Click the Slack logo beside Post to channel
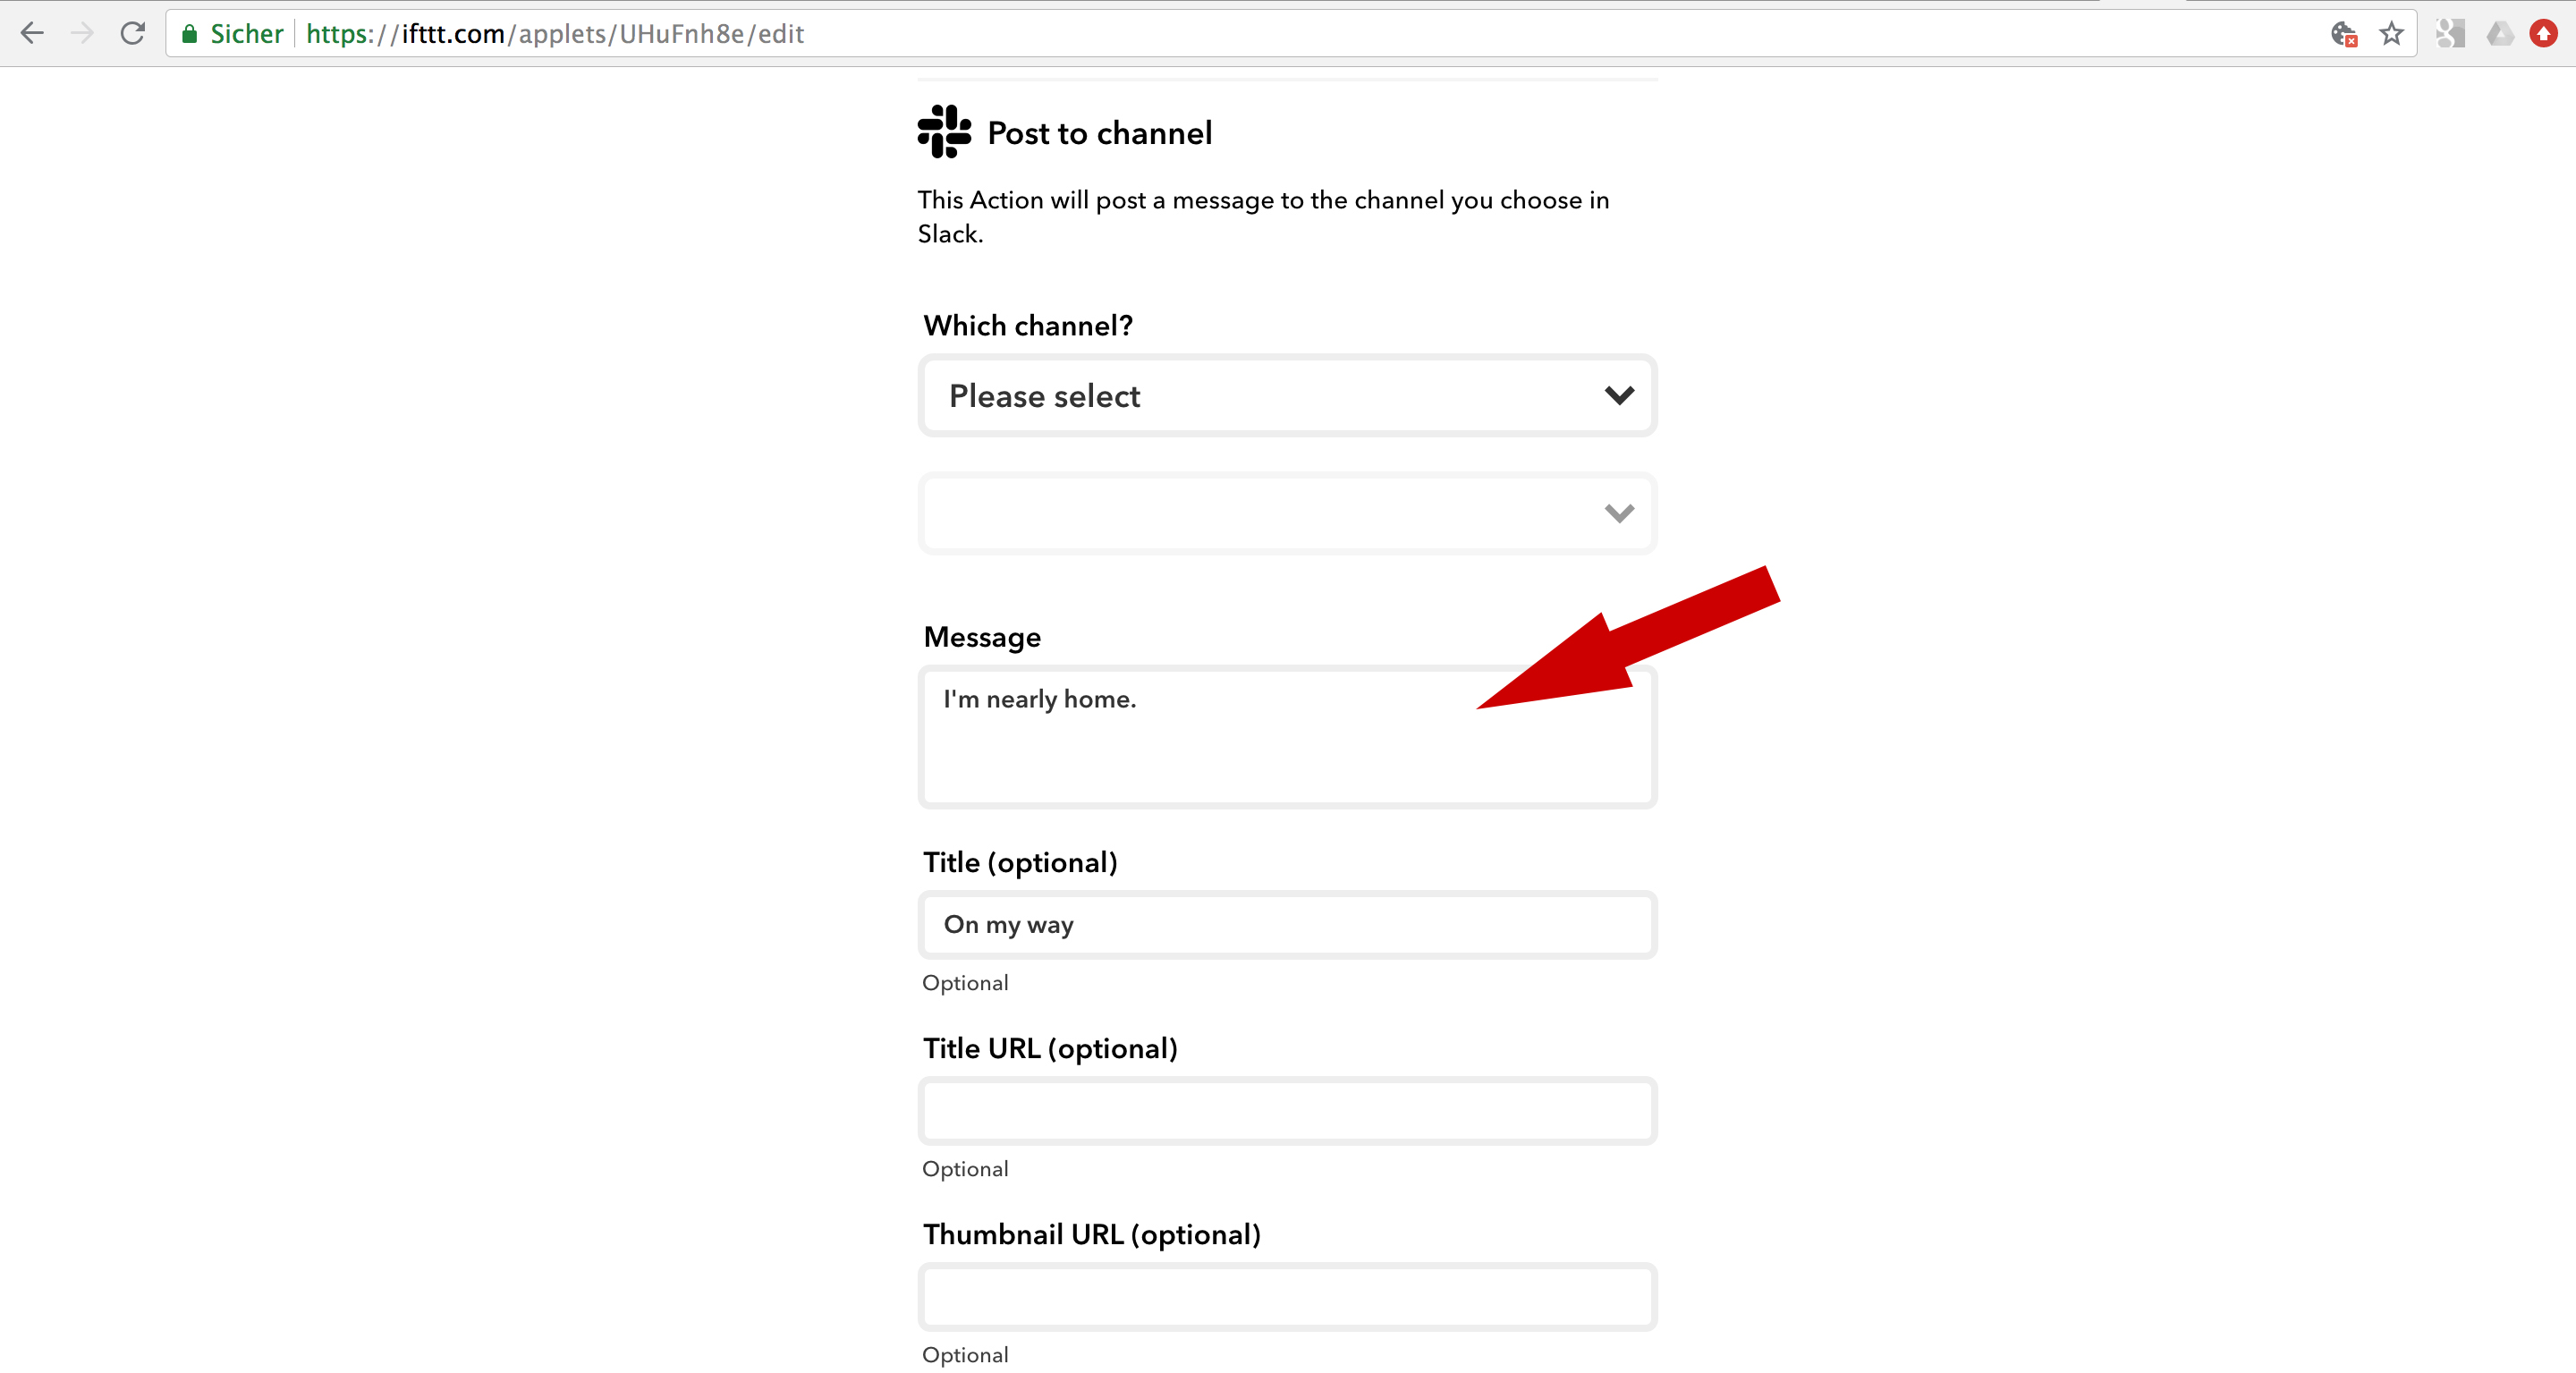This screenshot has height=1373, width=2576. [944, 132]
